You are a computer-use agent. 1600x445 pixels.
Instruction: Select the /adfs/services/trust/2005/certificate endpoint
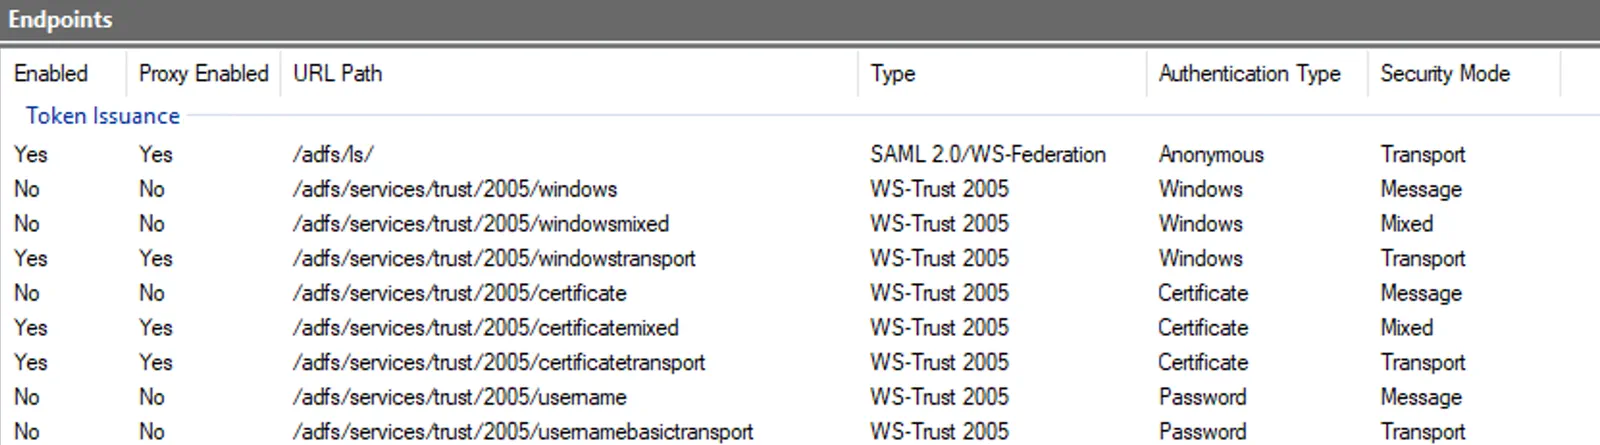pos(800,293)
